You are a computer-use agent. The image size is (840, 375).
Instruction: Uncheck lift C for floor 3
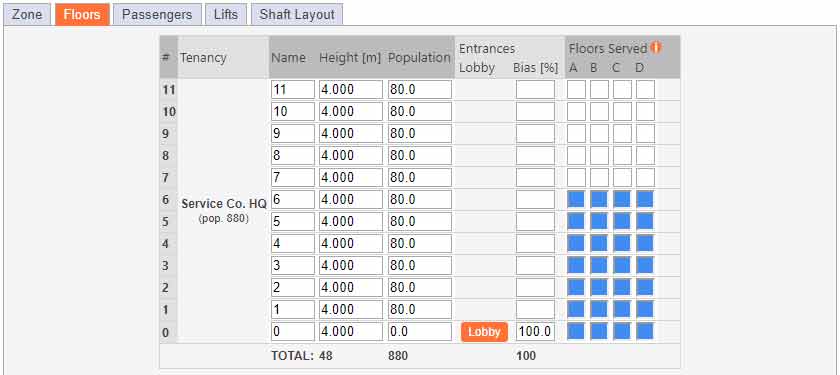point(622,265)
